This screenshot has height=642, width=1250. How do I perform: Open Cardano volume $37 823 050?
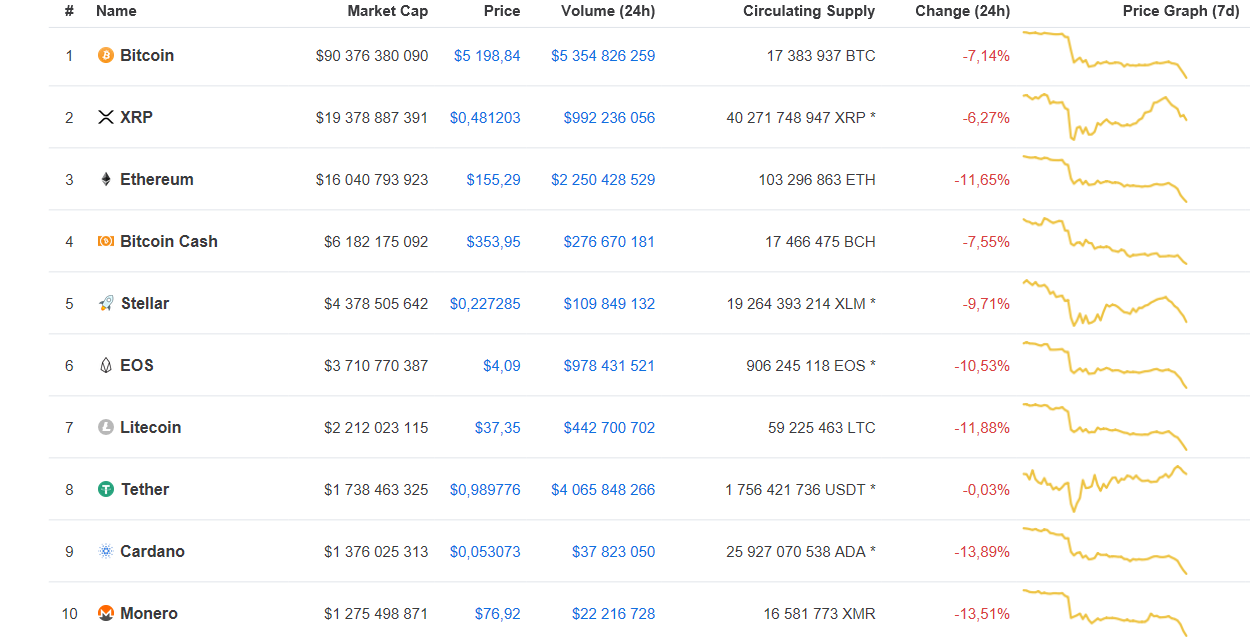click(x=614, y=552)
